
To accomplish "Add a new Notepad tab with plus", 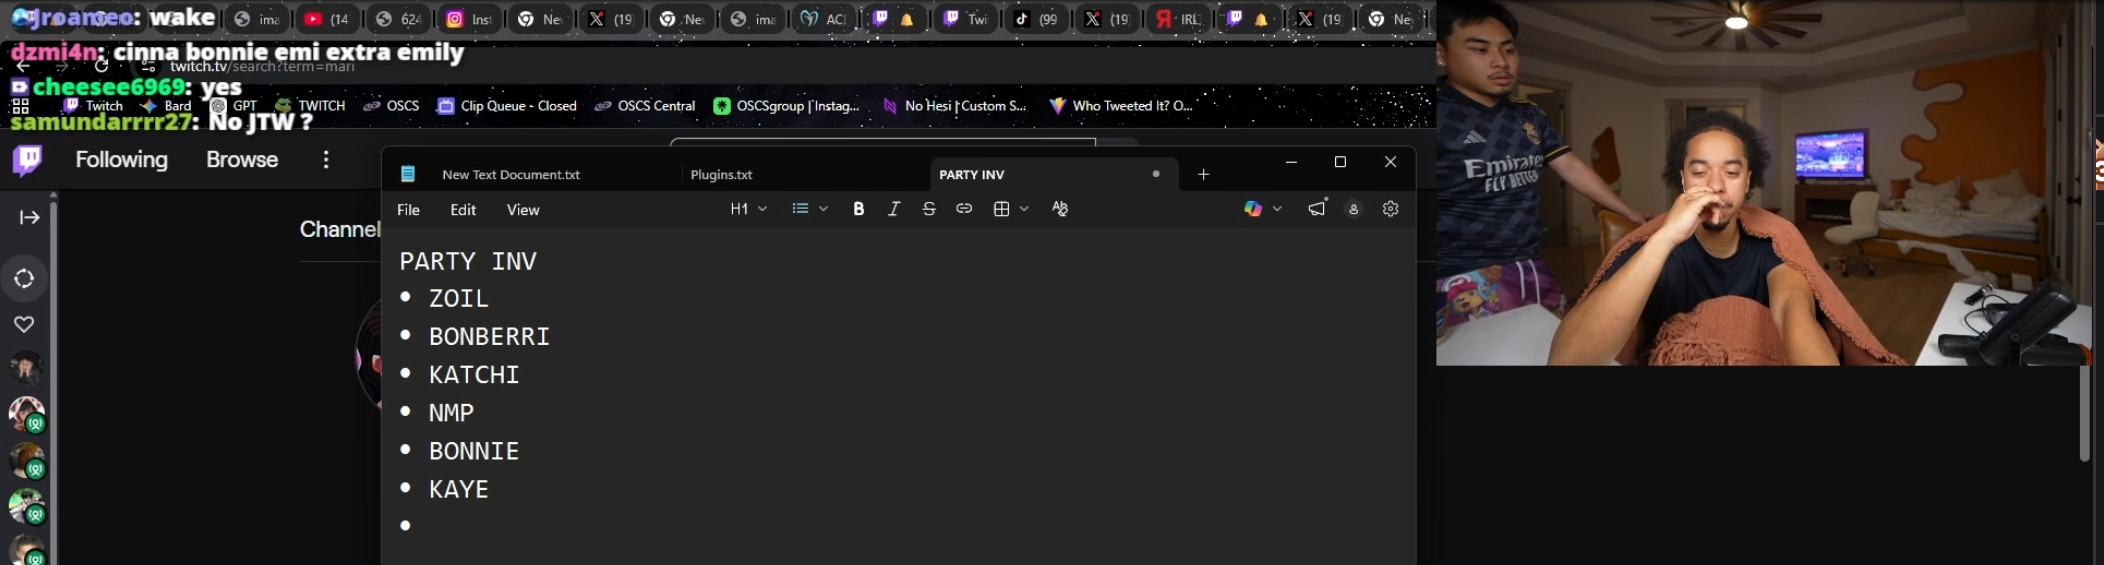I will (x=1203, y=174).
